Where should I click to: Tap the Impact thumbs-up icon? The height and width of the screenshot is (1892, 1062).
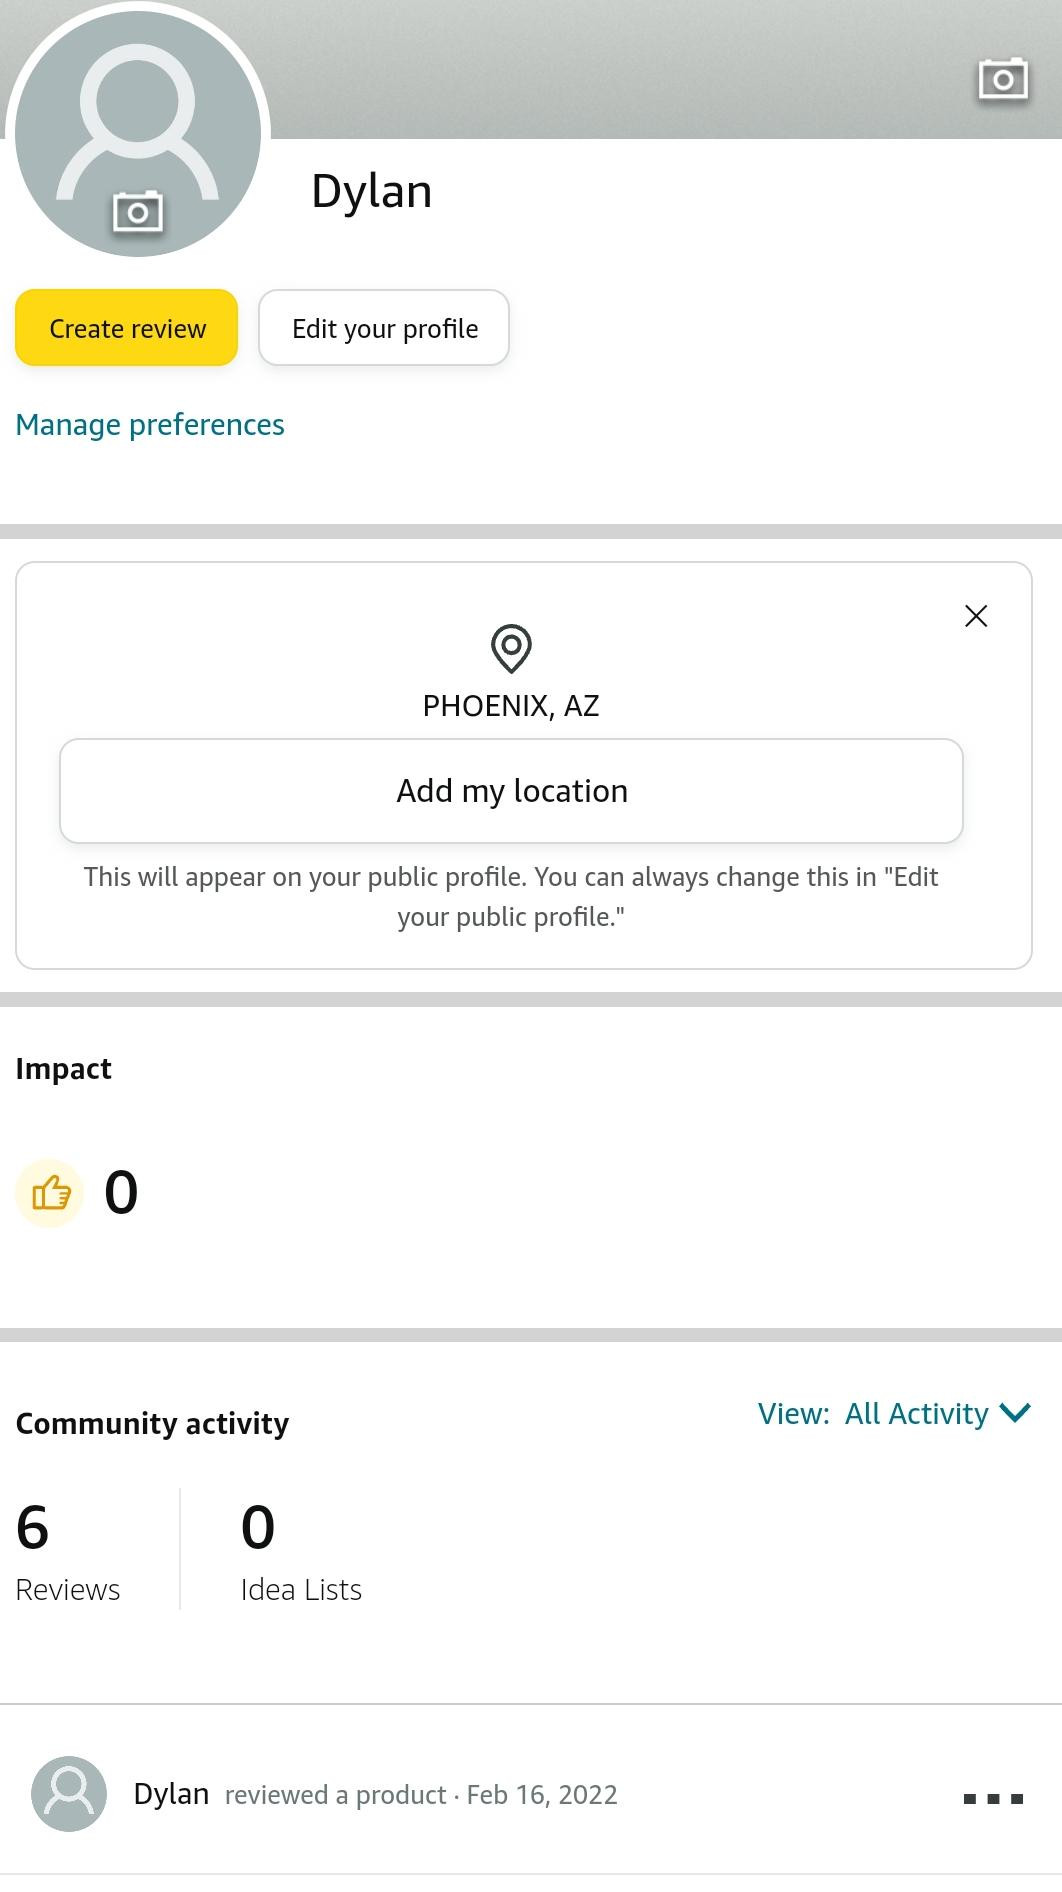(50, 1192)
